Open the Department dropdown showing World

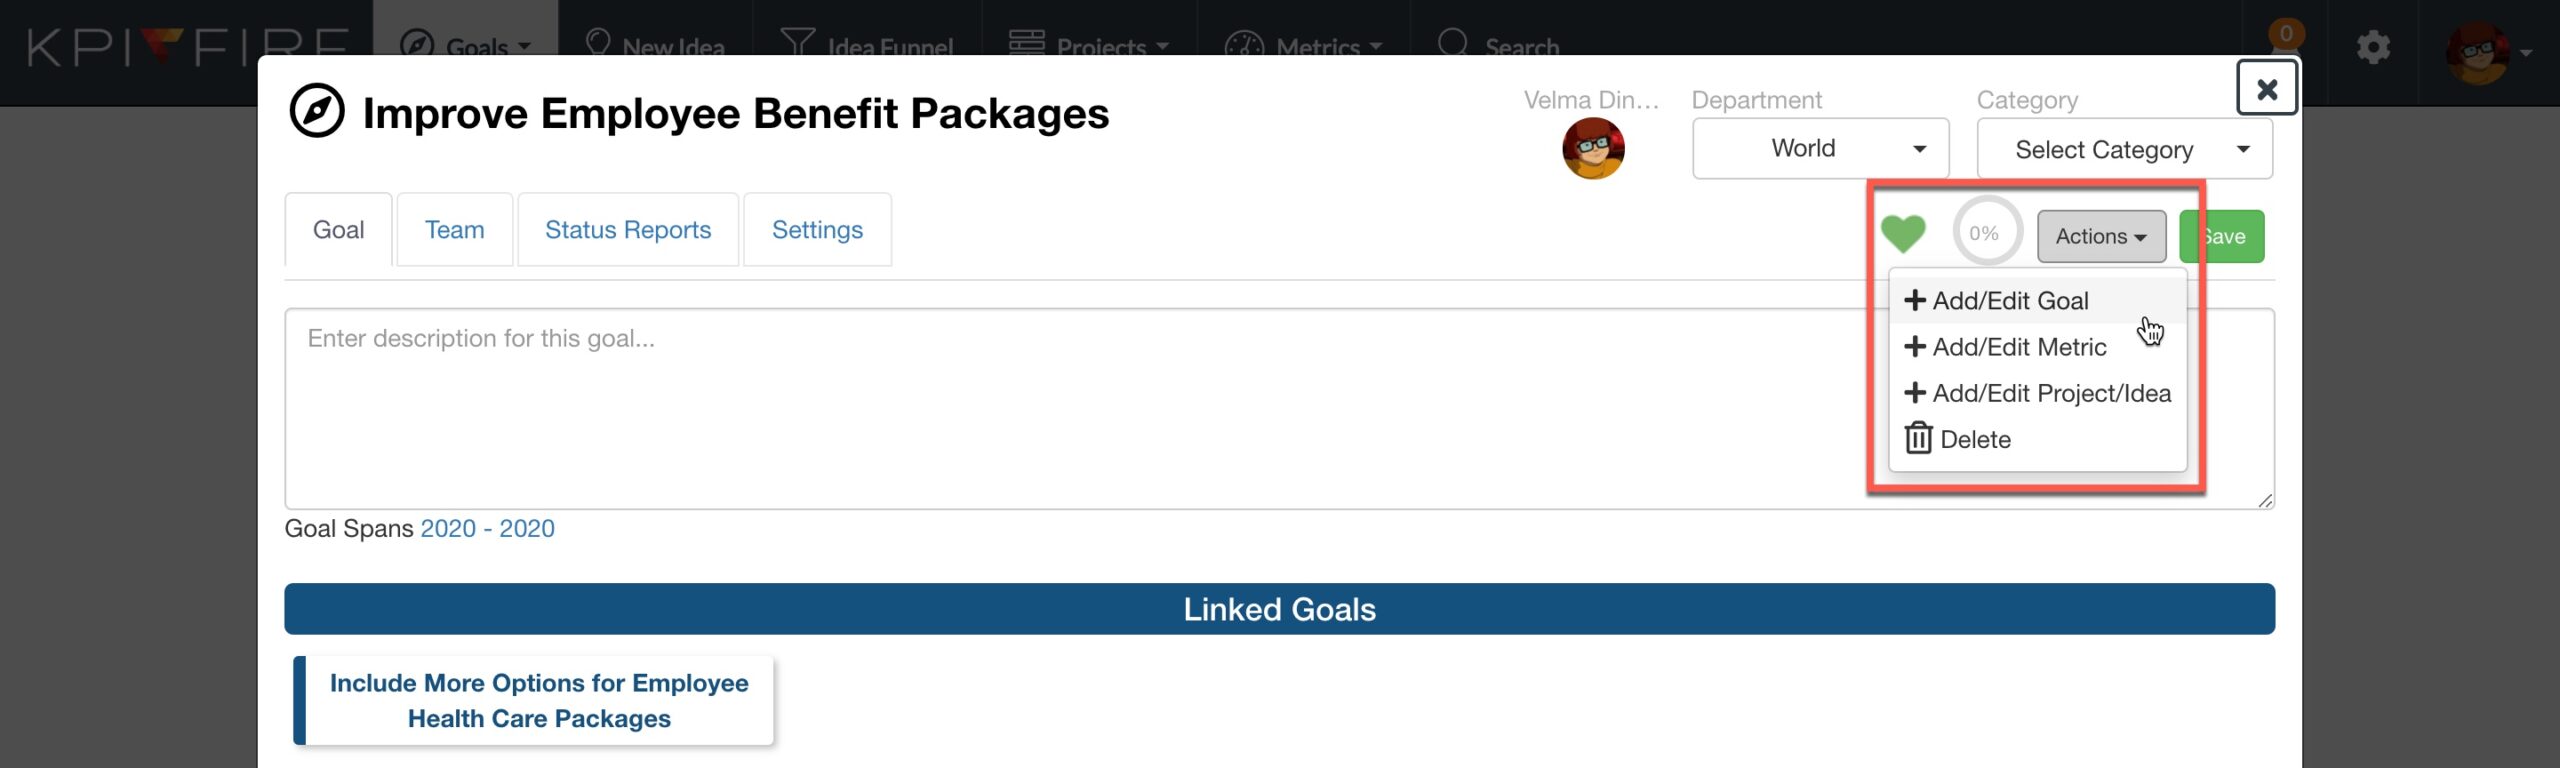tap(1820, 149)
